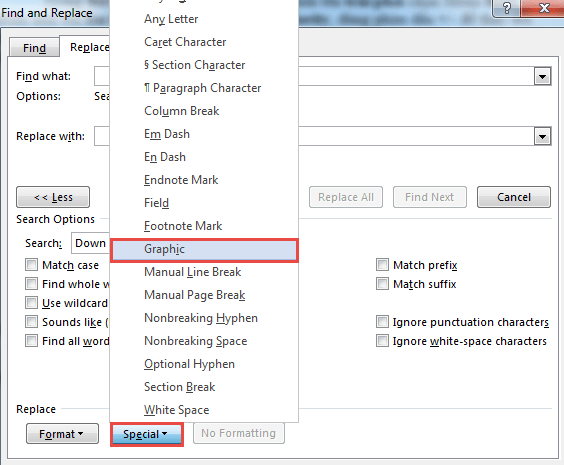Viewport: 564px width, 465px height.
Task: Enable the Match case checkbox
Action: tap(31, 265)
